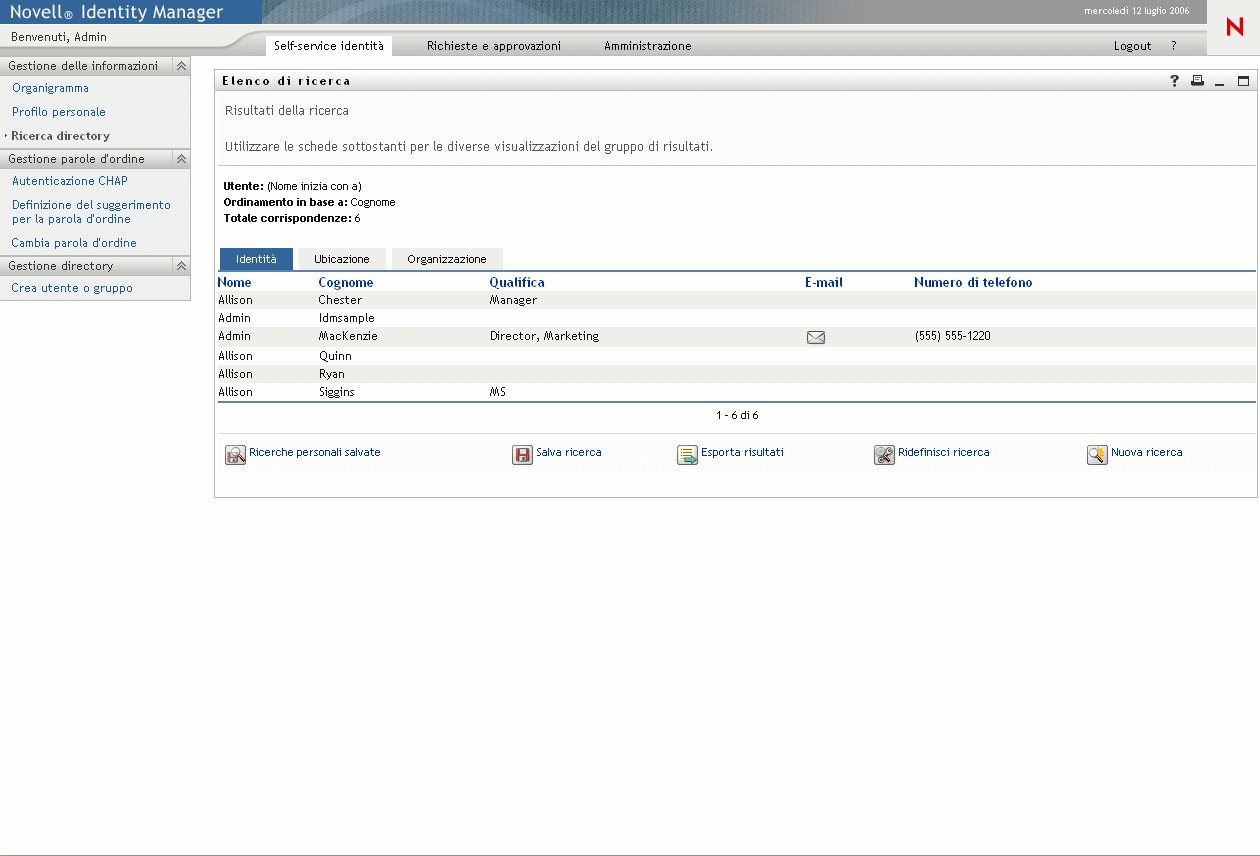1260x856 pixels.
Task: Sort results by Nome column header
Action: click(x=235, y=283)
